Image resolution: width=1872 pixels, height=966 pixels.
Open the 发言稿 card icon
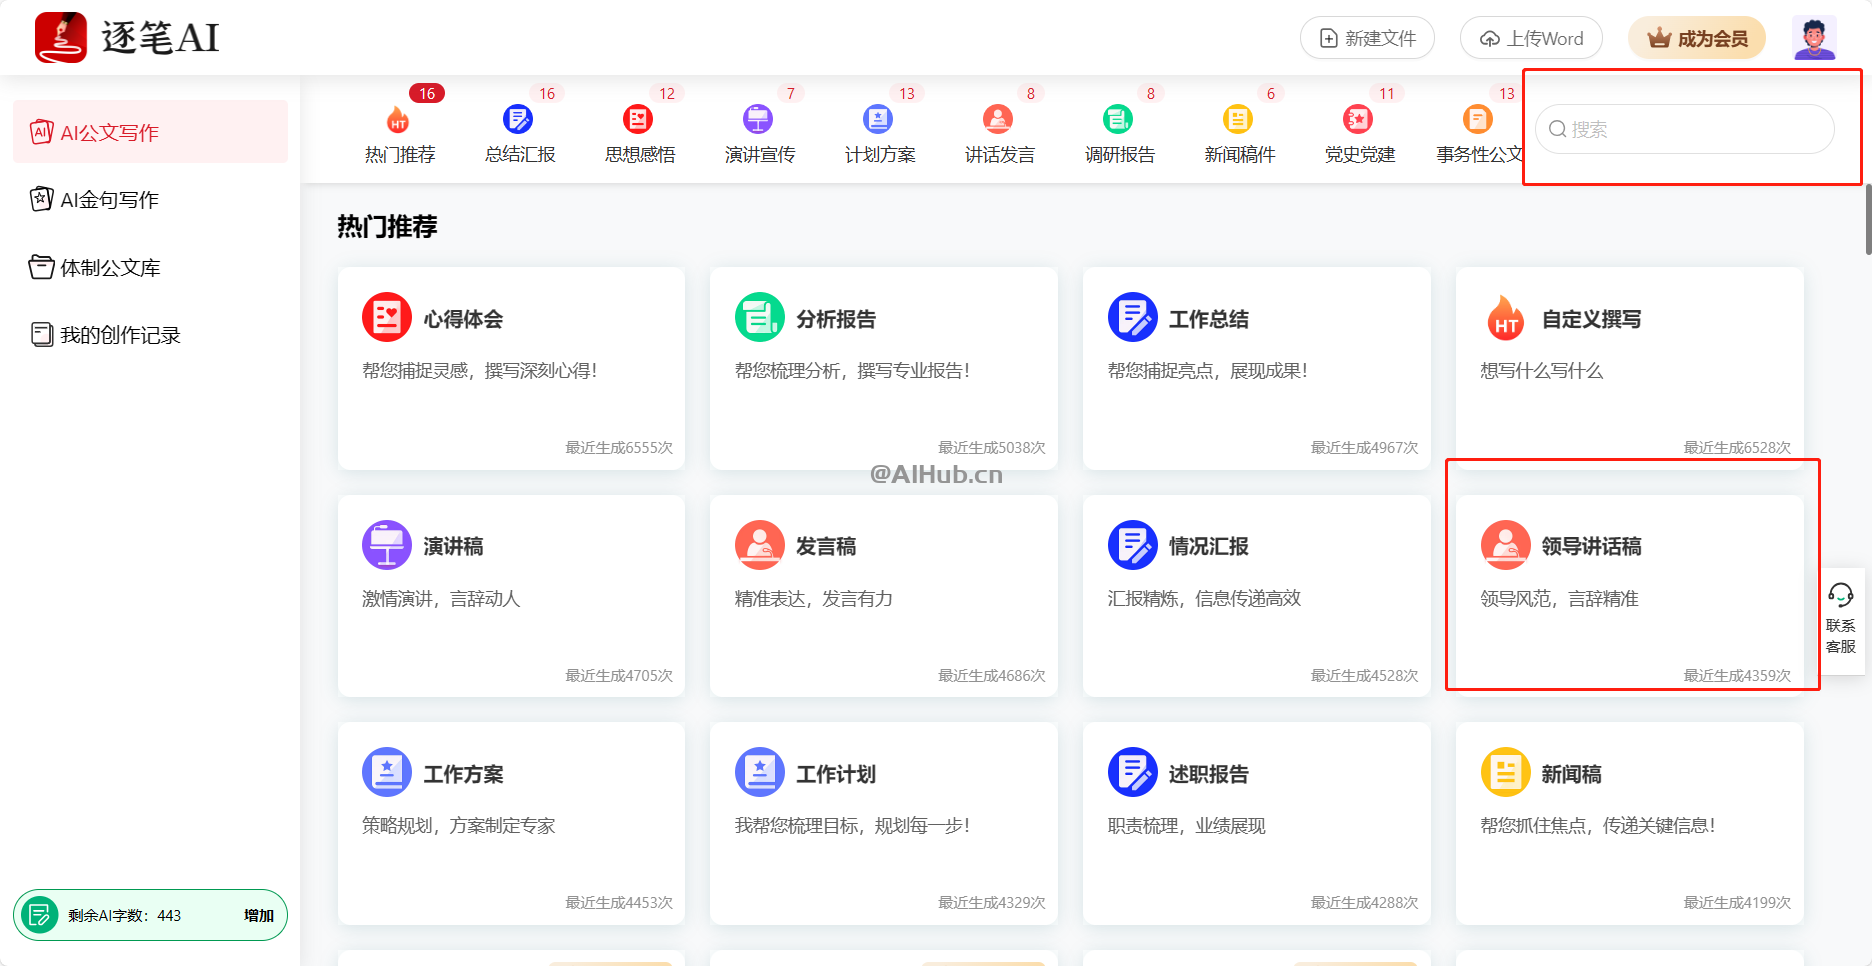(760, 545)
